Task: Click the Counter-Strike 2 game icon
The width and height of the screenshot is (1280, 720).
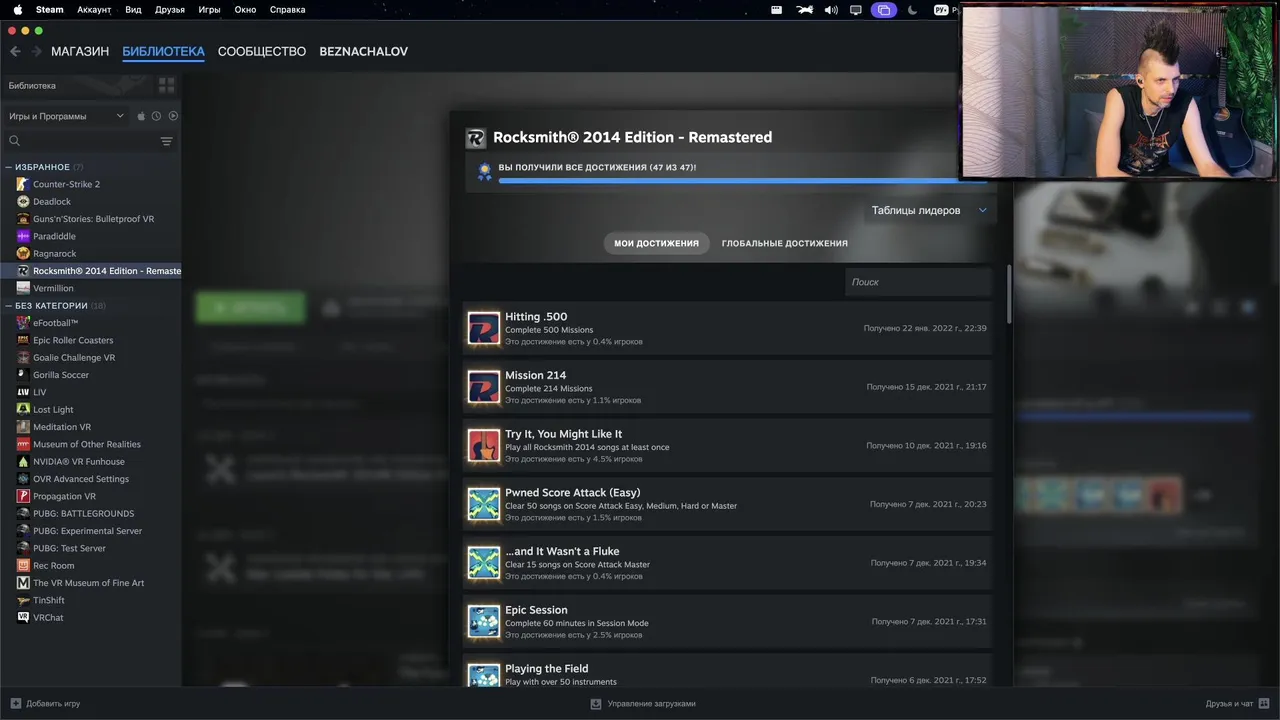Action: click(x=23, y=184)
